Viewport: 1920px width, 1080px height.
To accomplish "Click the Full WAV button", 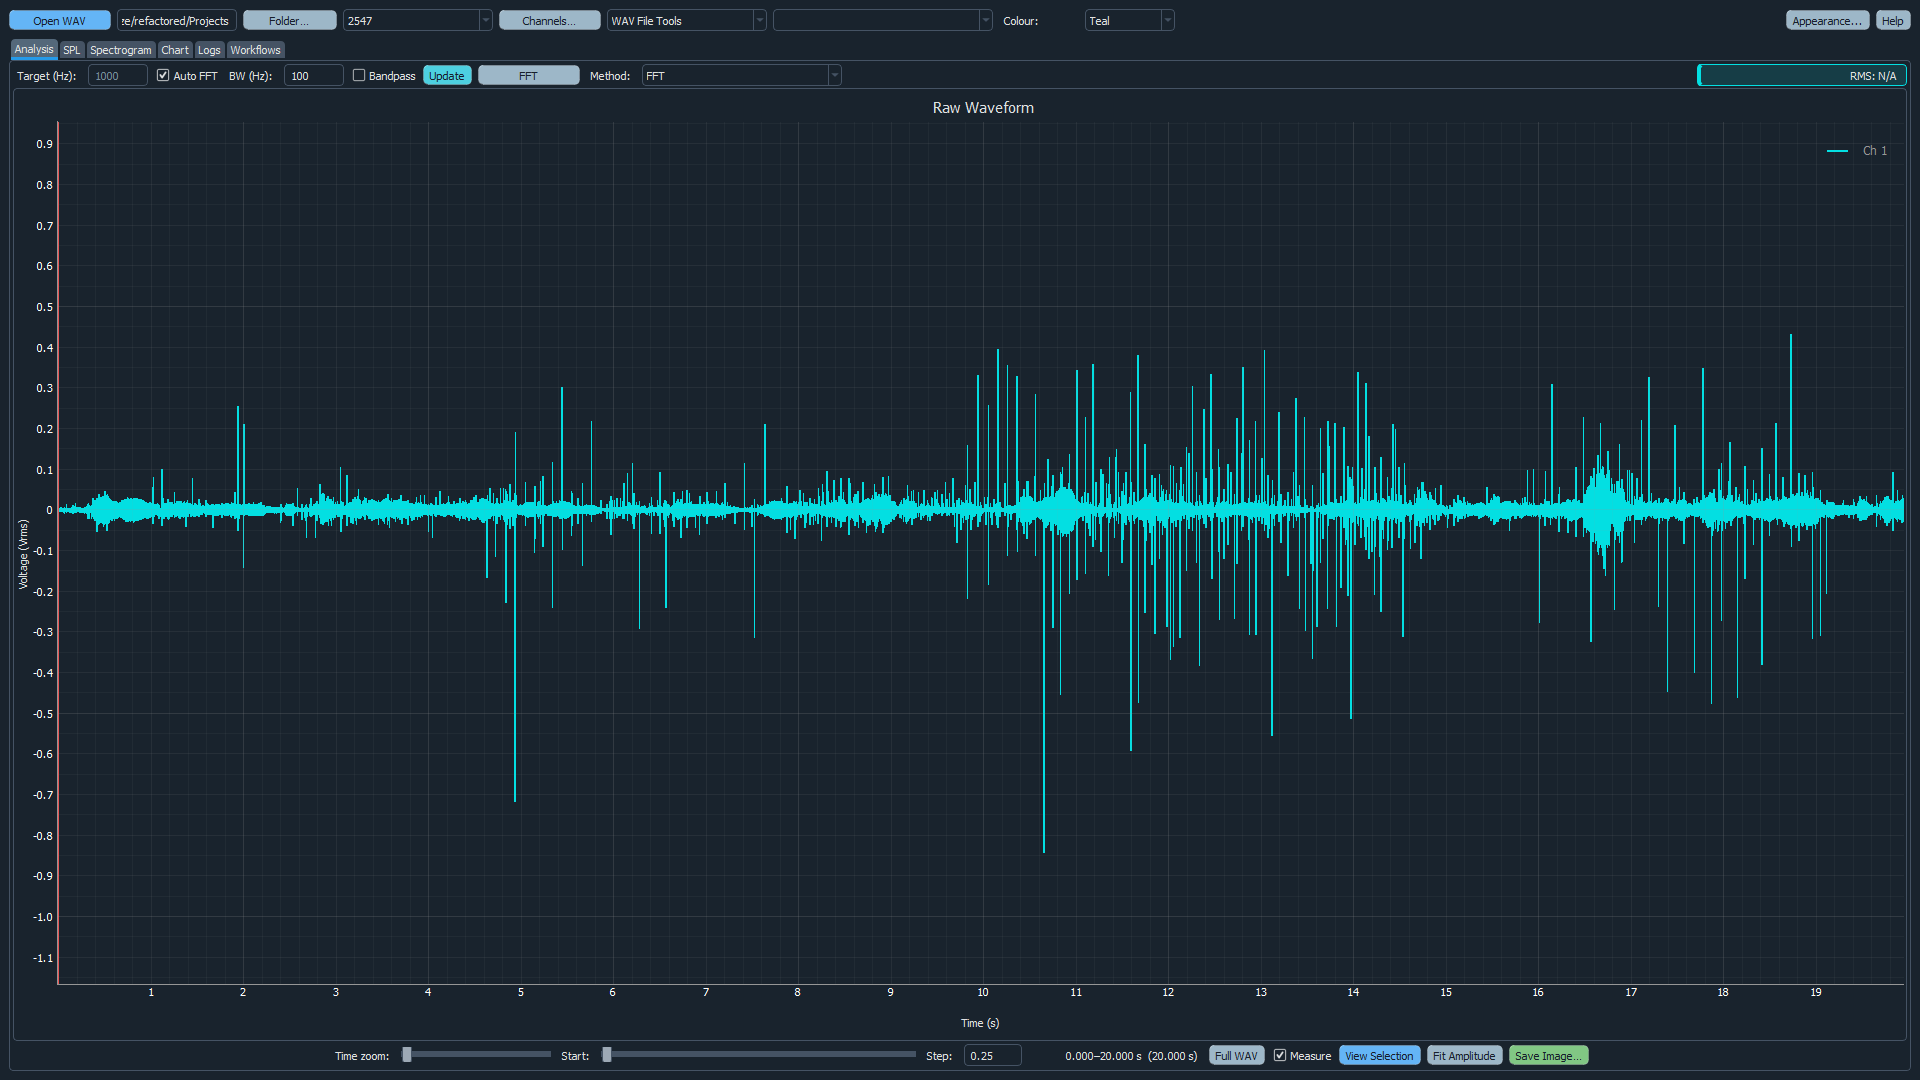I will [x=1237, y=1056].
